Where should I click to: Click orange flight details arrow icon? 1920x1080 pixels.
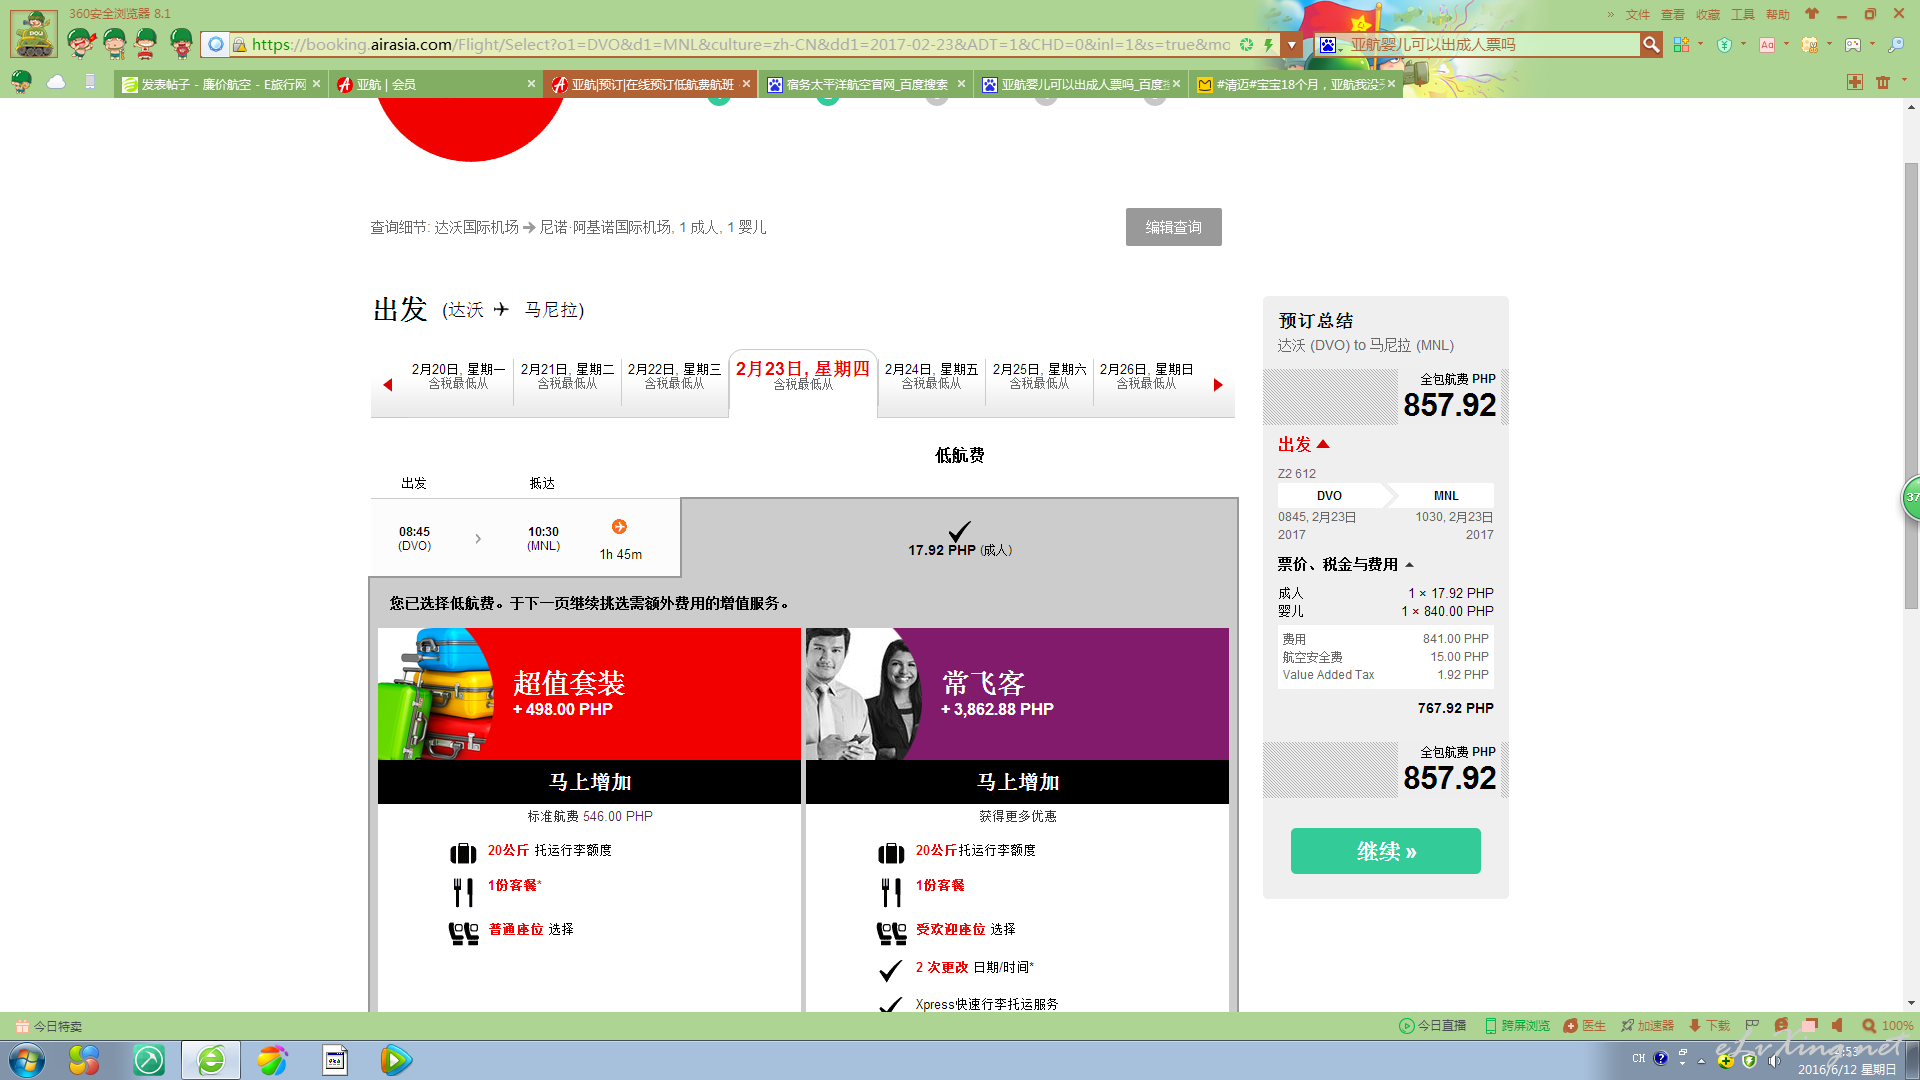point(619,527)
